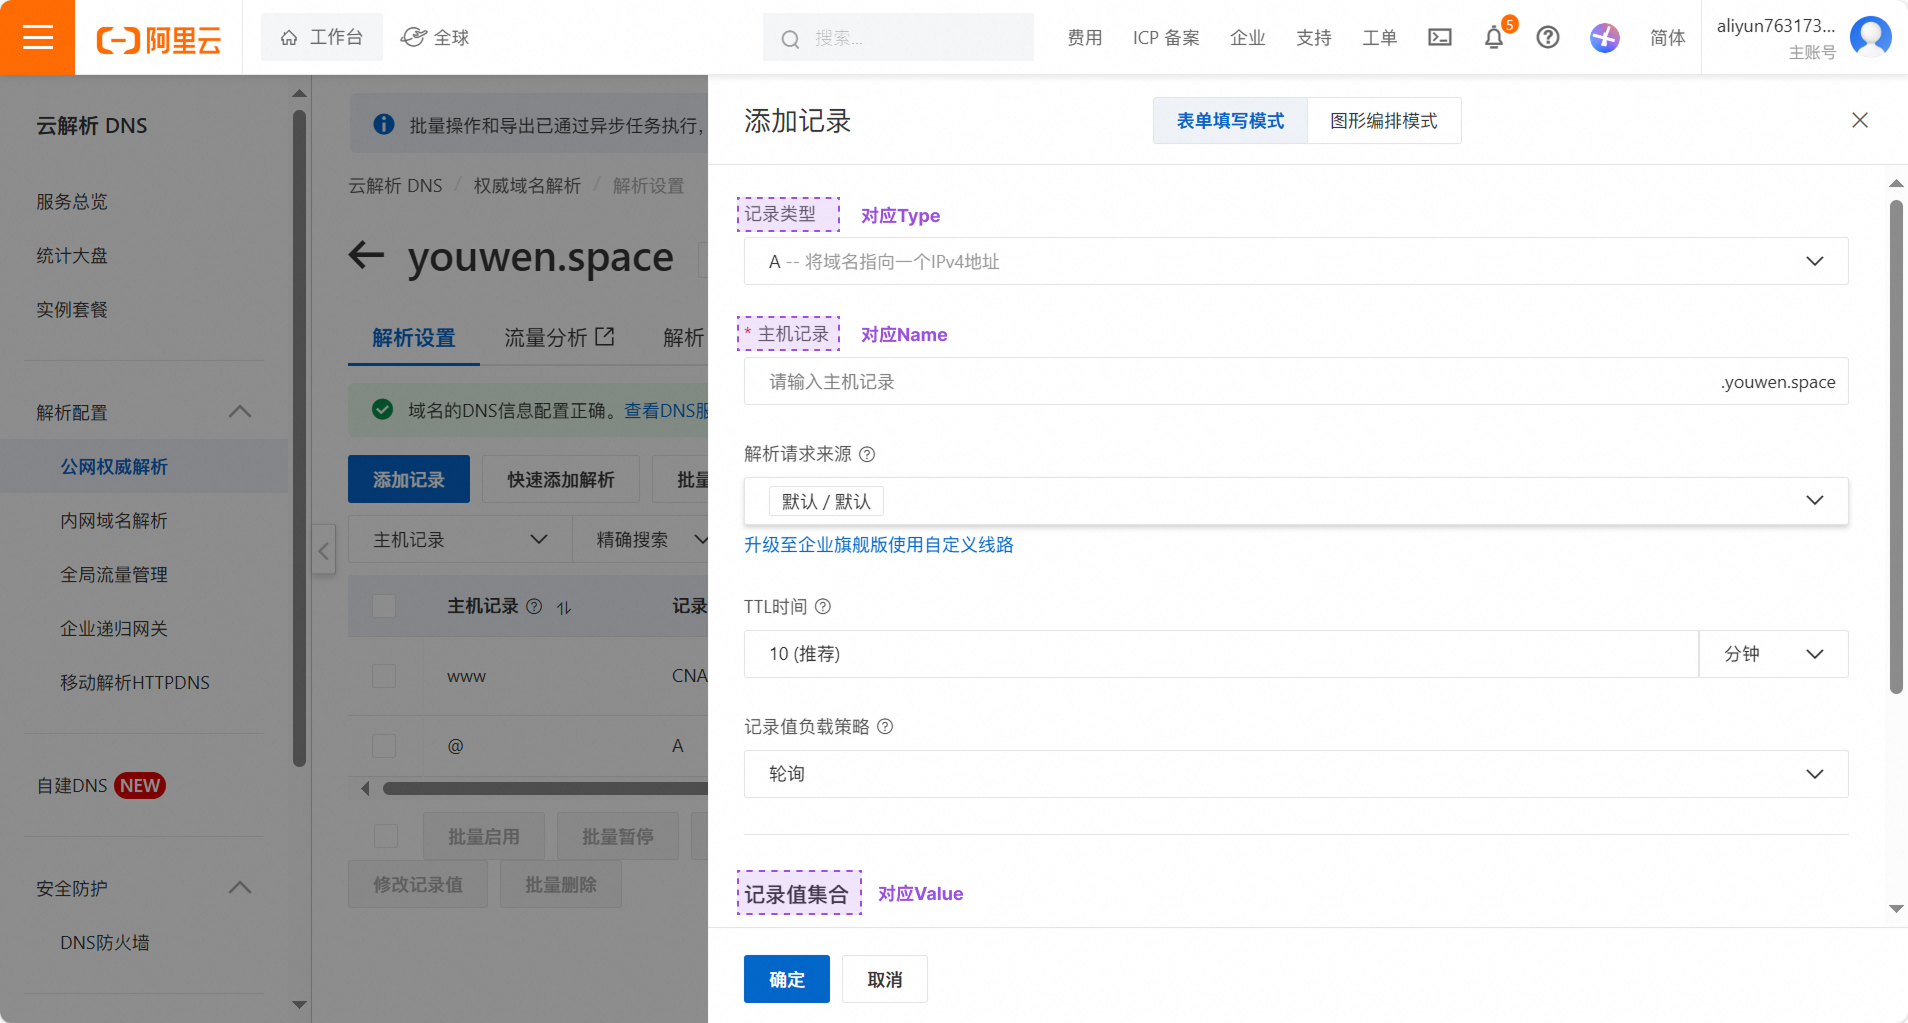The height and width of the screenshot is (1023, 1908).
Task: Open ICP 备案 in top menu
Action: click(x=1166, y=38)
